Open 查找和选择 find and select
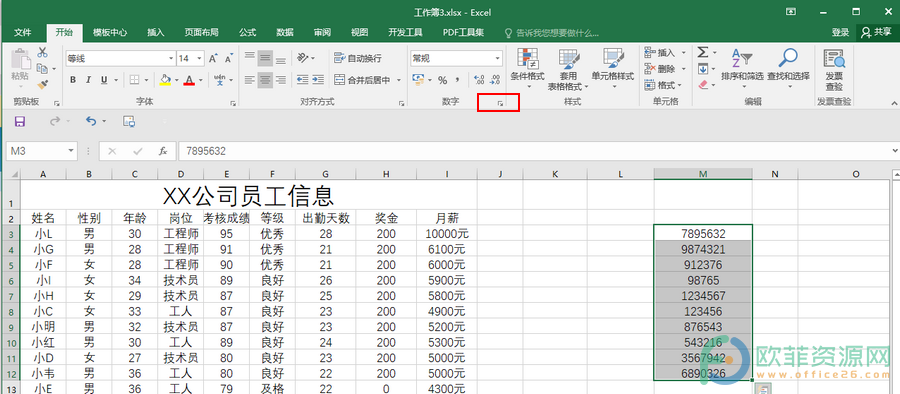 click(x=788, y=68)
